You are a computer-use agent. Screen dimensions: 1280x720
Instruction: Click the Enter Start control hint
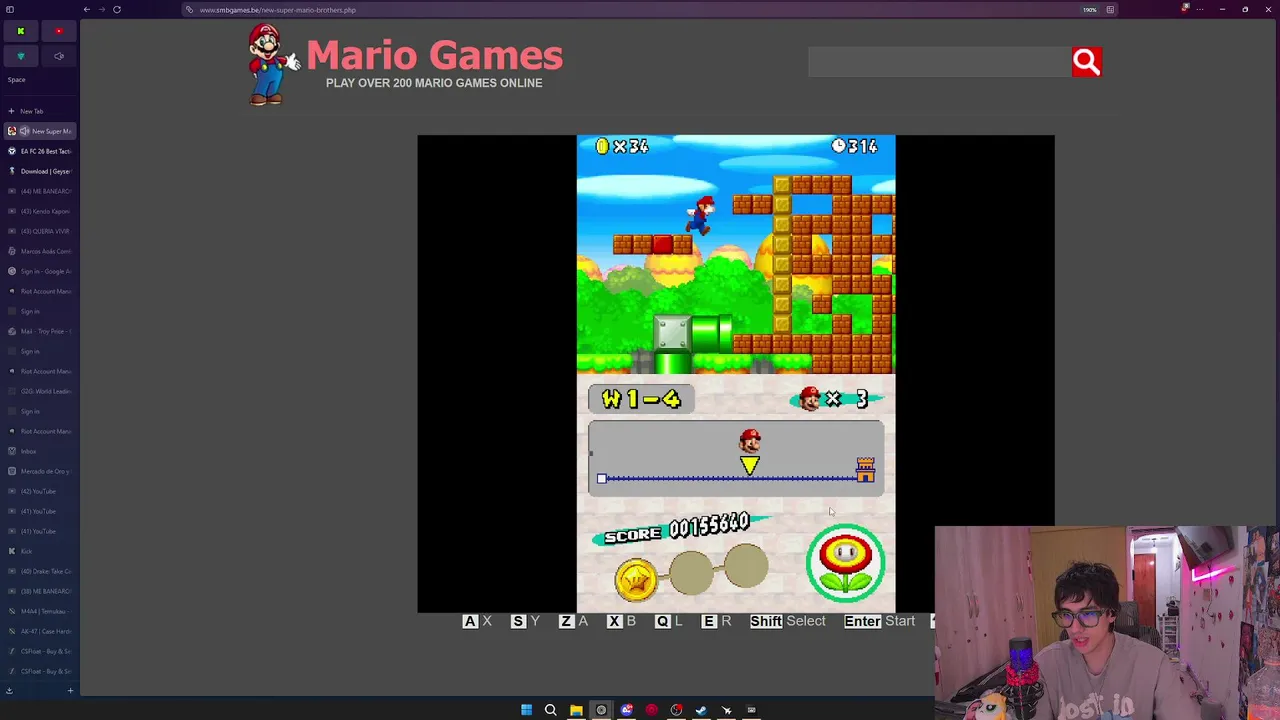pyautogui.click(x=879, y=621)
